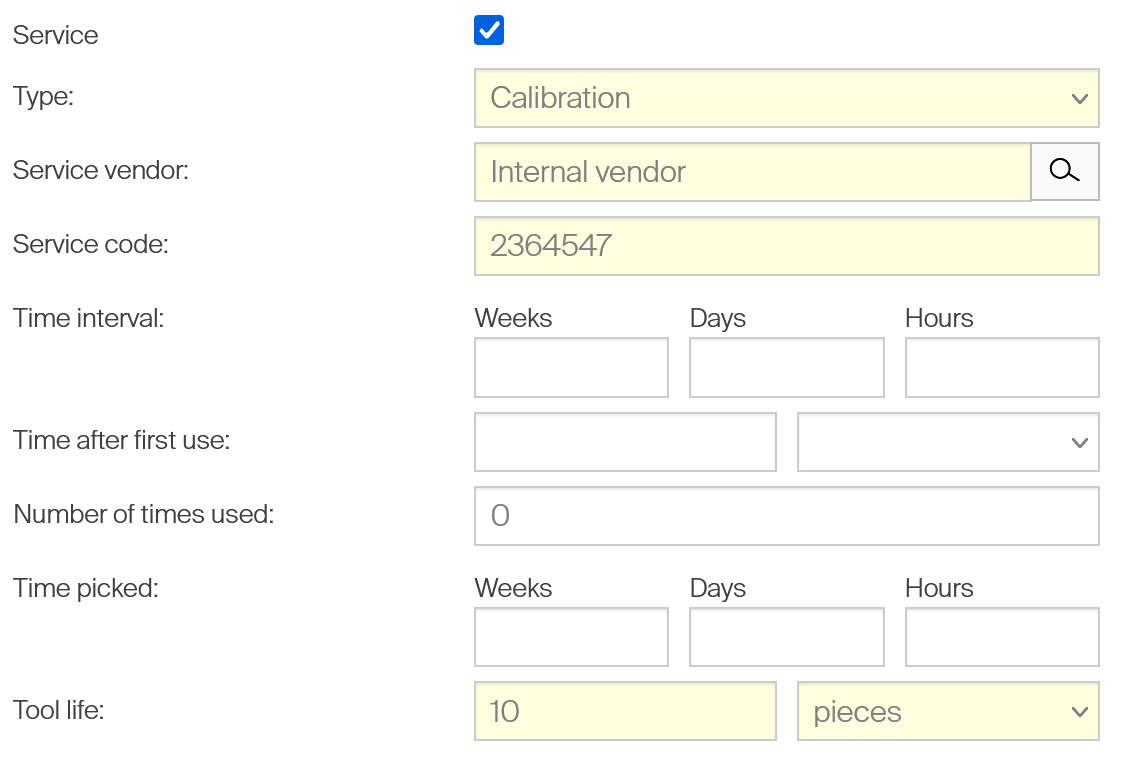Click the Service label text
The height and width of the screenshot is (764, 1124).
(x=56, y=35)
